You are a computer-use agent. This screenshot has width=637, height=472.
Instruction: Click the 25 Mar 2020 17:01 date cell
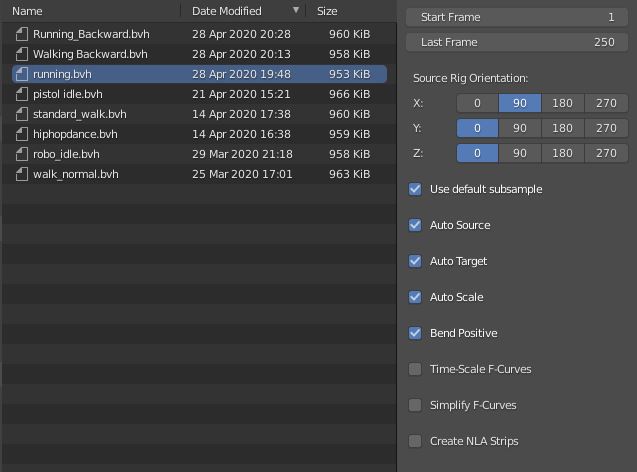tap(242, 174)
